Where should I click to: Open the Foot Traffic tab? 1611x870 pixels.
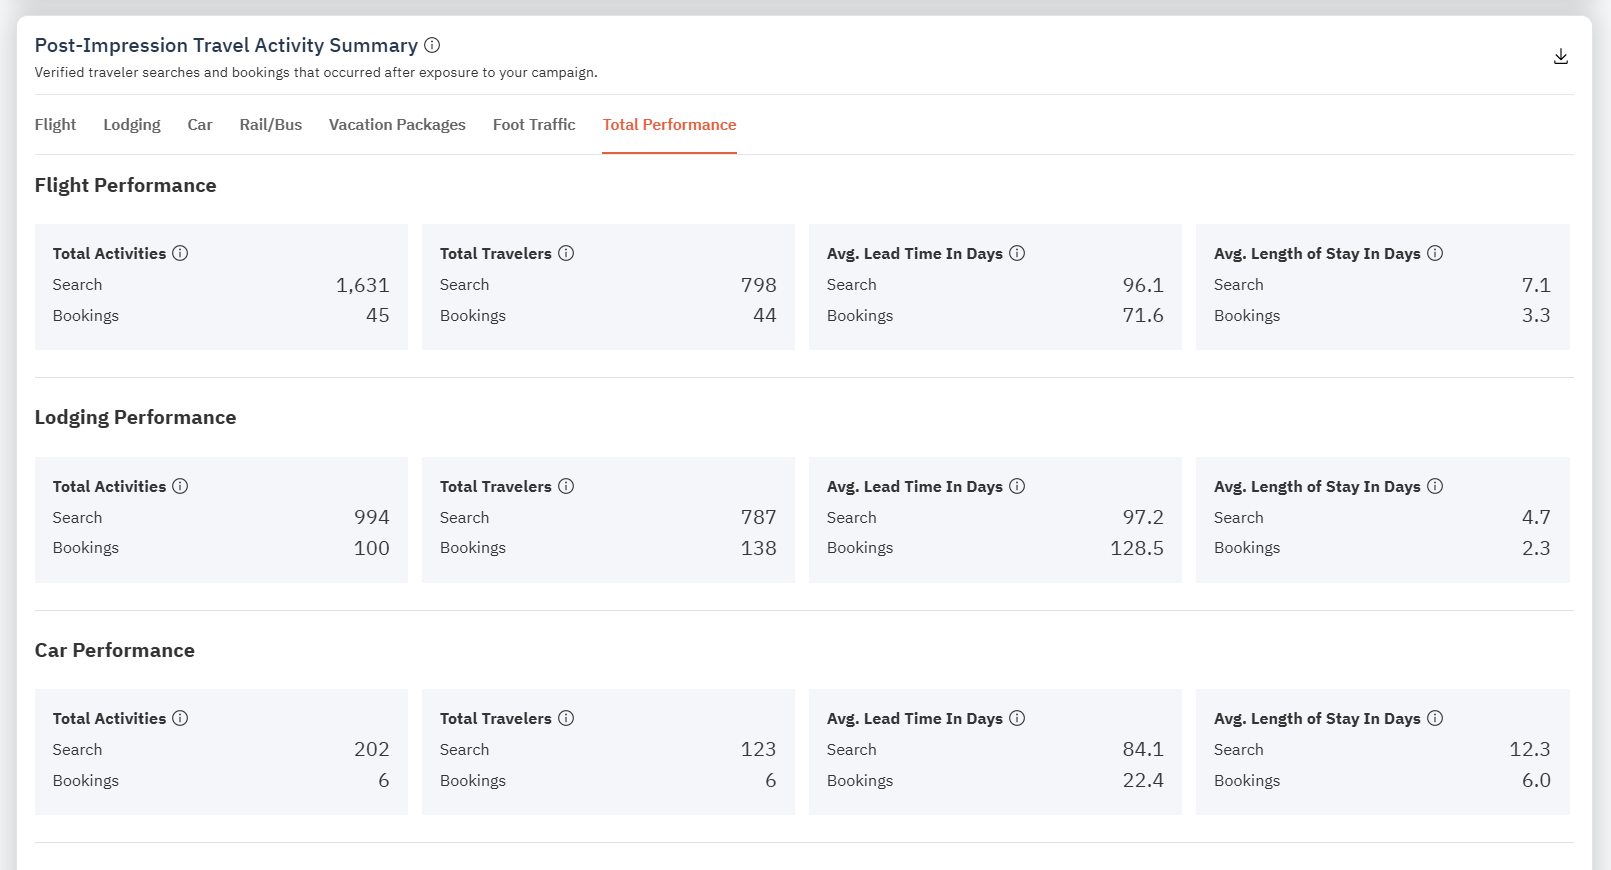click(534, 125)
